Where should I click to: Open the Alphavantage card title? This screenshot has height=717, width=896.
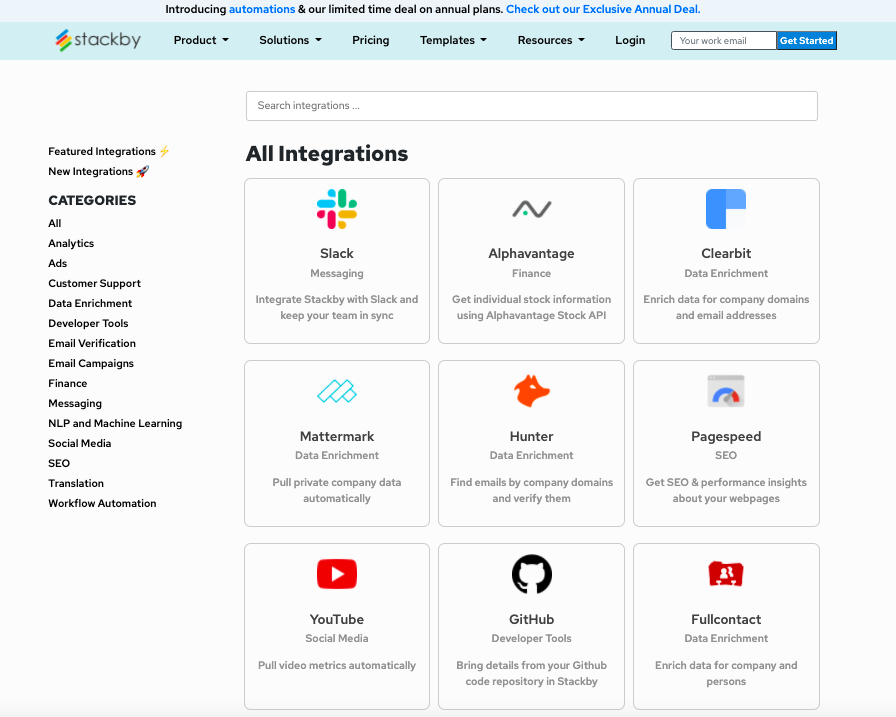point(531,254)
